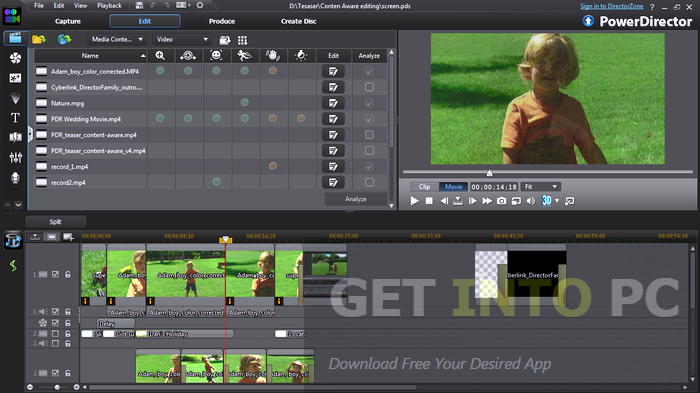Click the preview quality display icon
Screen dimensions: 700x393
point(516,201)
